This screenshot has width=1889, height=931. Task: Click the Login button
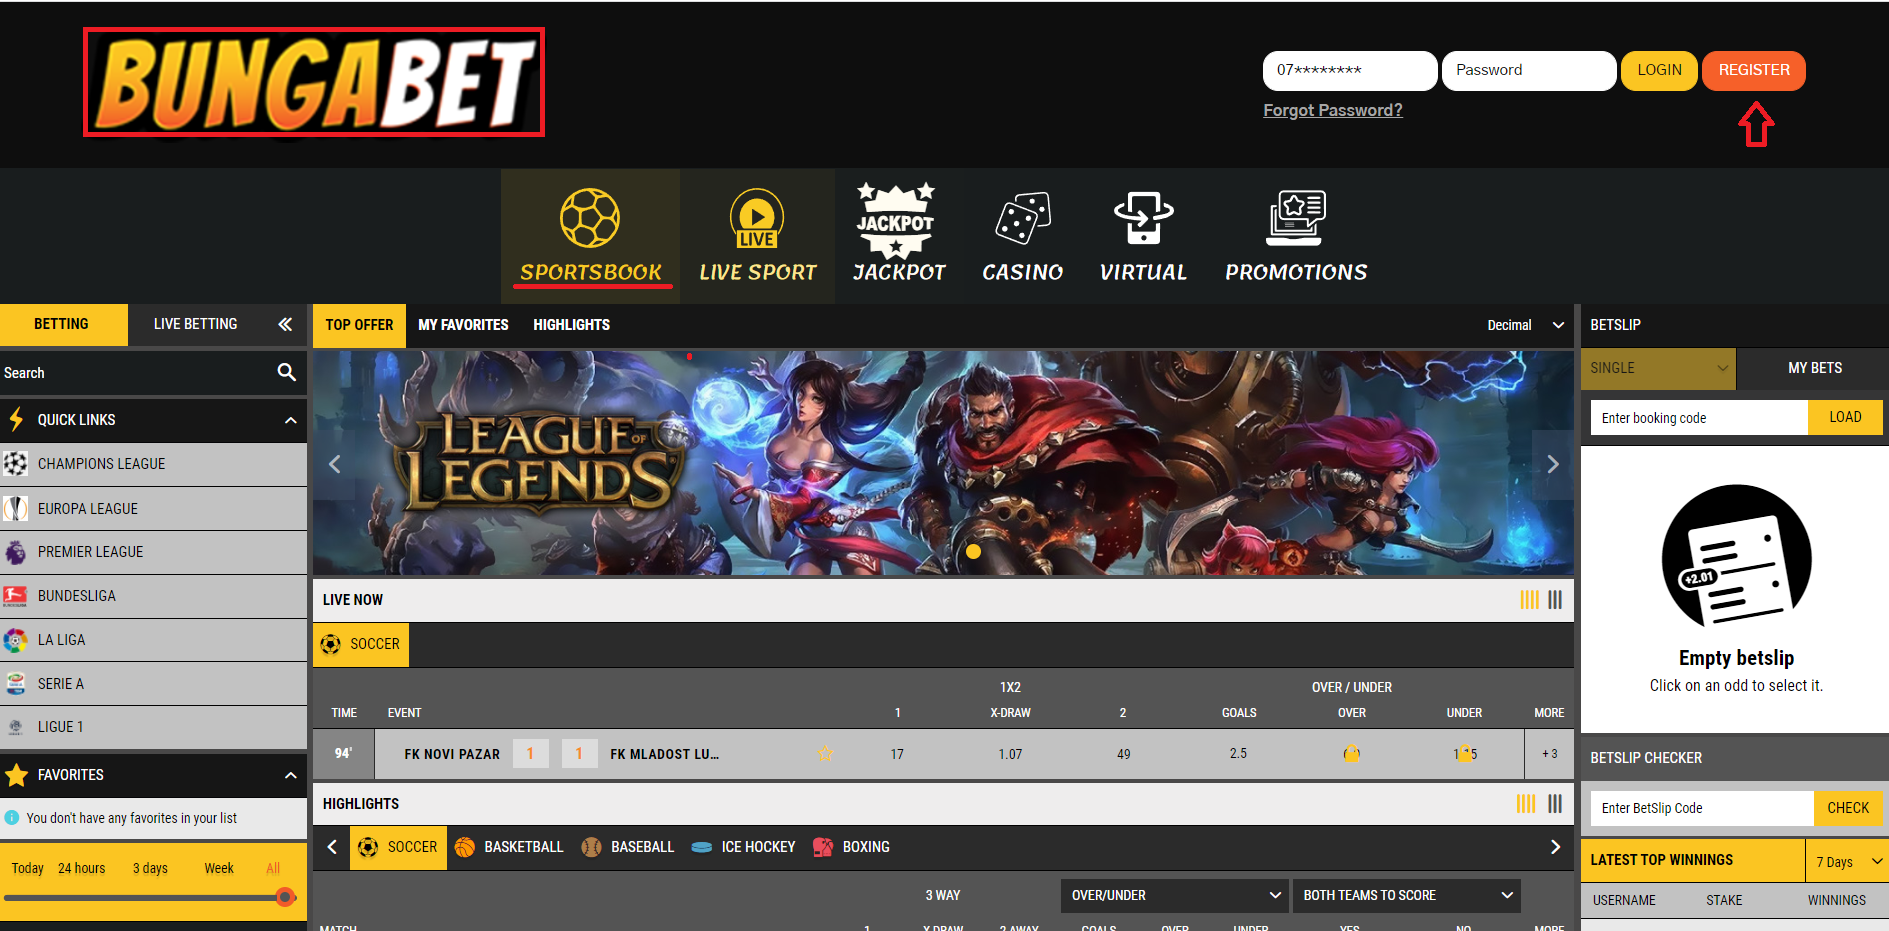click(x=1659, y=70)
